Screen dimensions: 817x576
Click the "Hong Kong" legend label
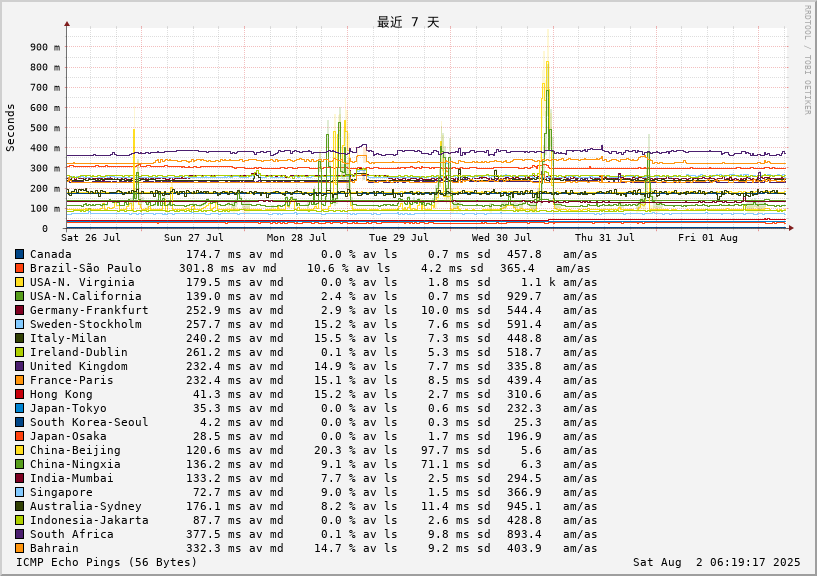[x=61, y=395]
